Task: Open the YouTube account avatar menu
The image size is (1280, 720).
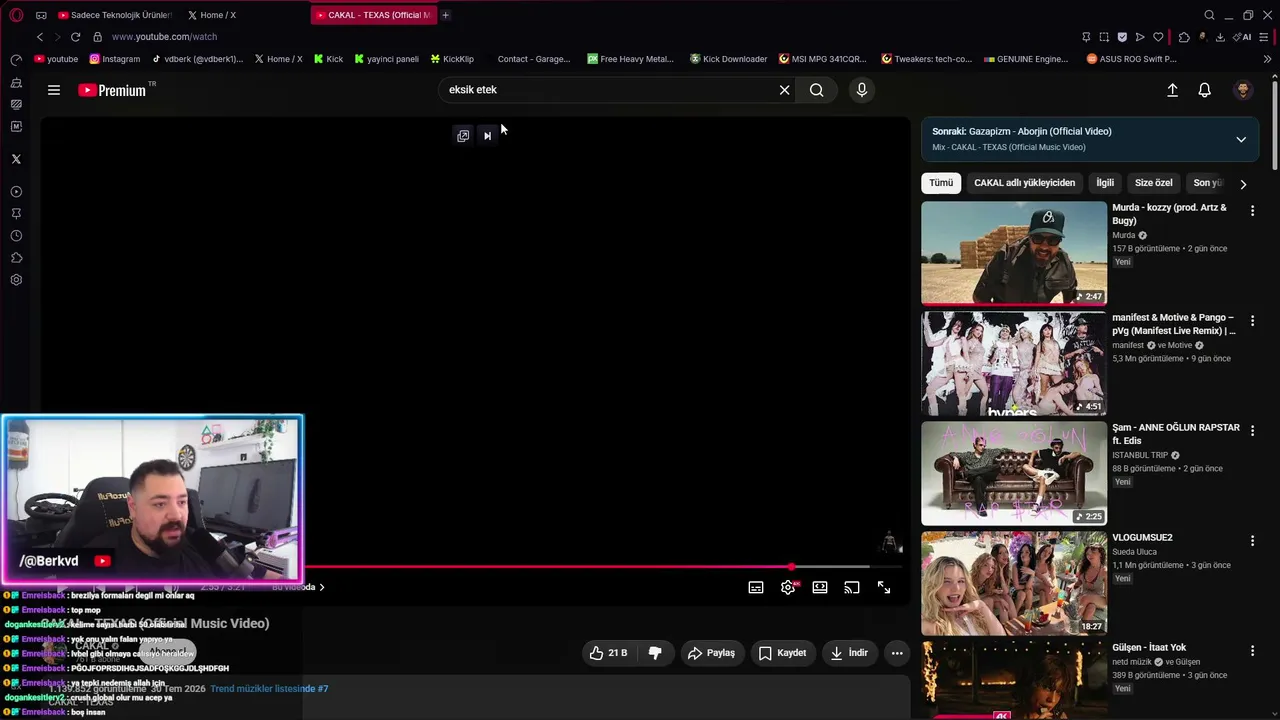Action: [x=1243, y=90]
